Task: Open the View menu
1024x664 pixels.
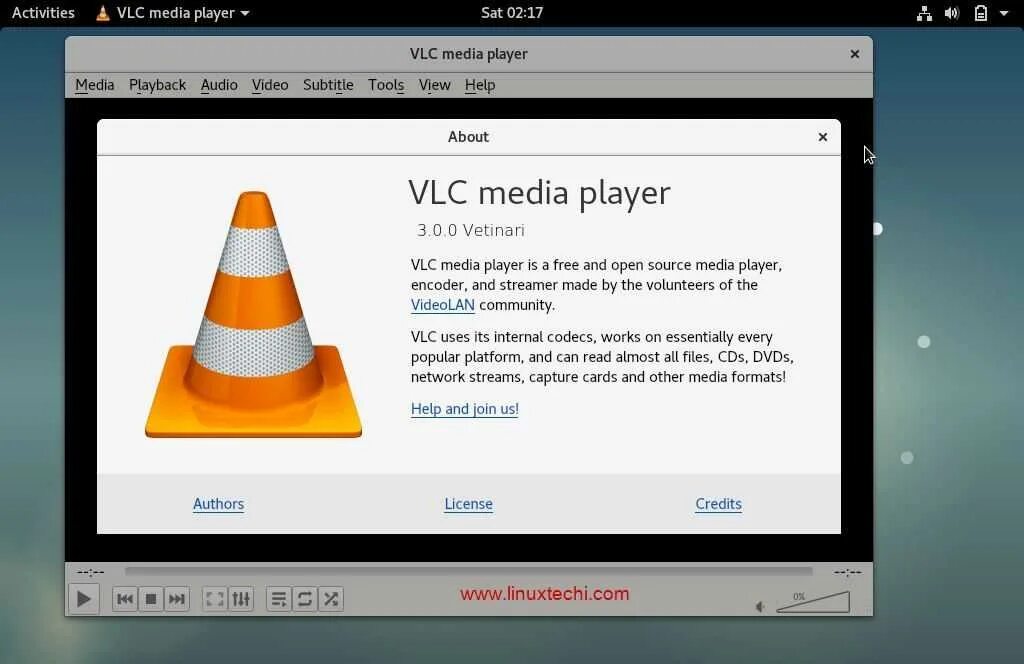Action: click(x=434, y=85)
